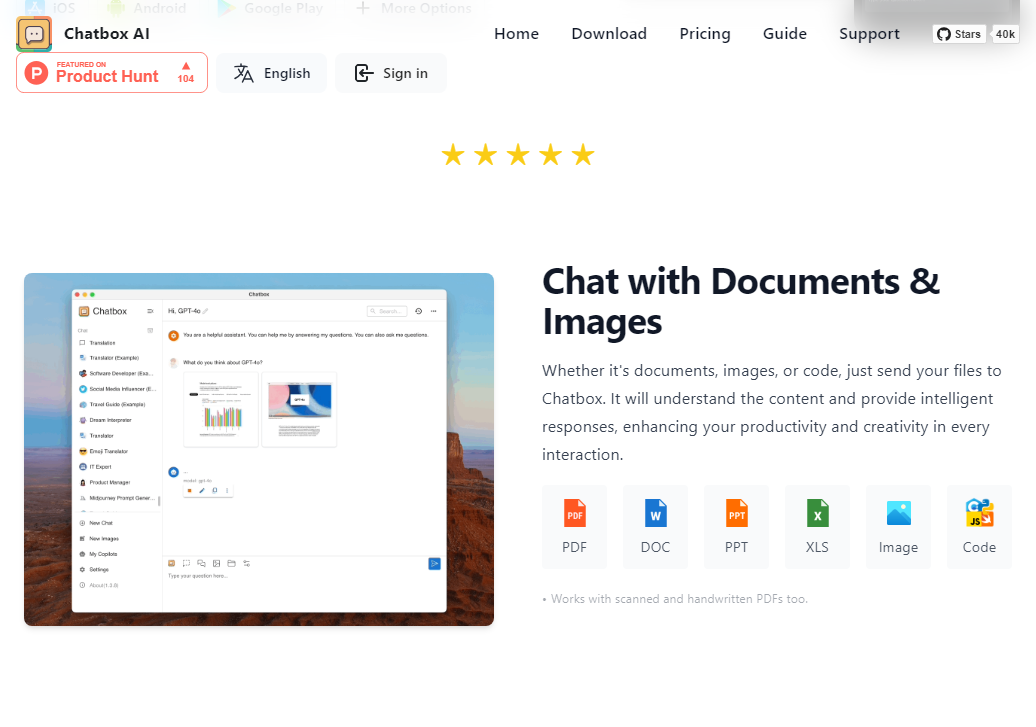This screenshot has height=727, width=1036.
Task: Click the translate icon beside English
Action: 243,73
